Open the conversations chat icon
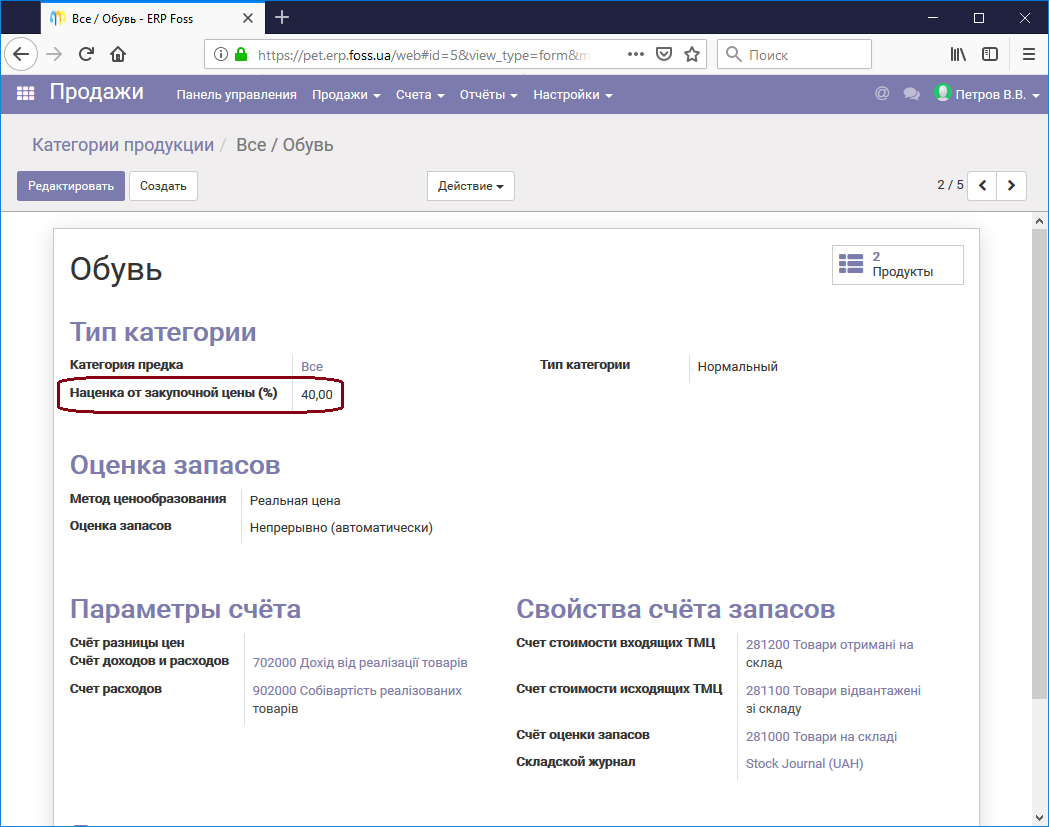This screenshot has width=1049, height=827. (x=911, y=94)
